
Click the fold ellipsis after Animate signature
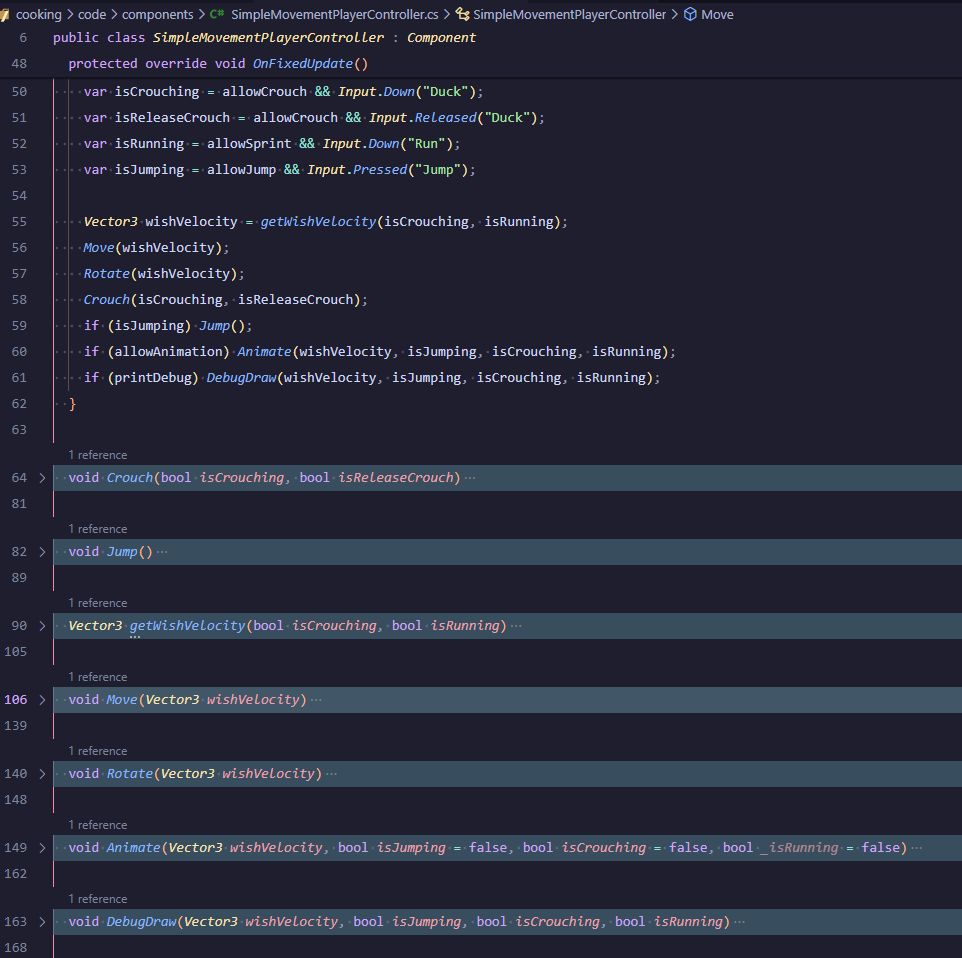click(917, 848)
